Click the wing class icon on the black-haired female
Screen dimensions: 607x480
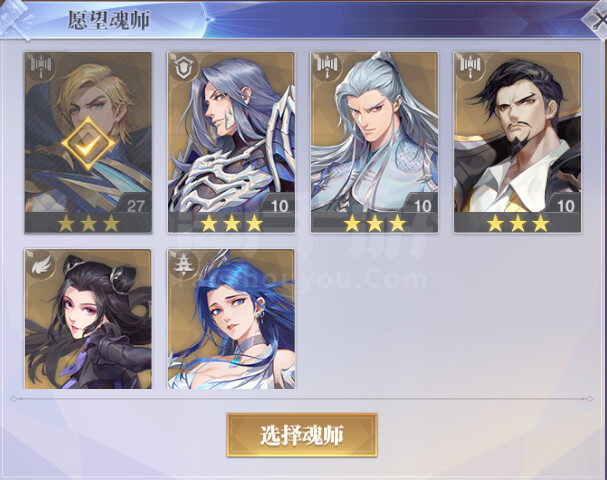pyautogui.click(x=41, y=265)
